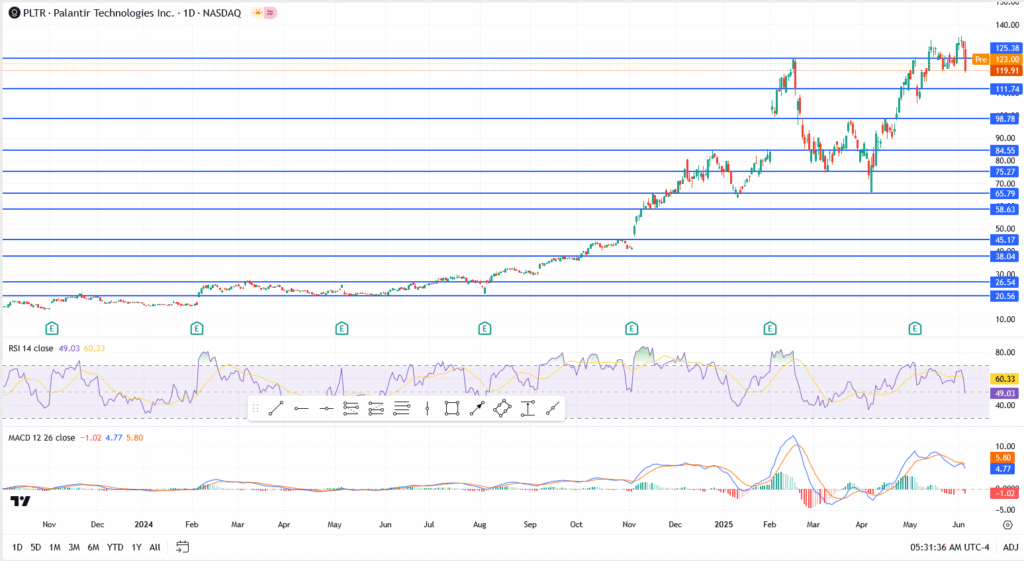Pick the arrow drawing tool
The height and width of the screenshot is (561, 1024).
pos(477,408)
